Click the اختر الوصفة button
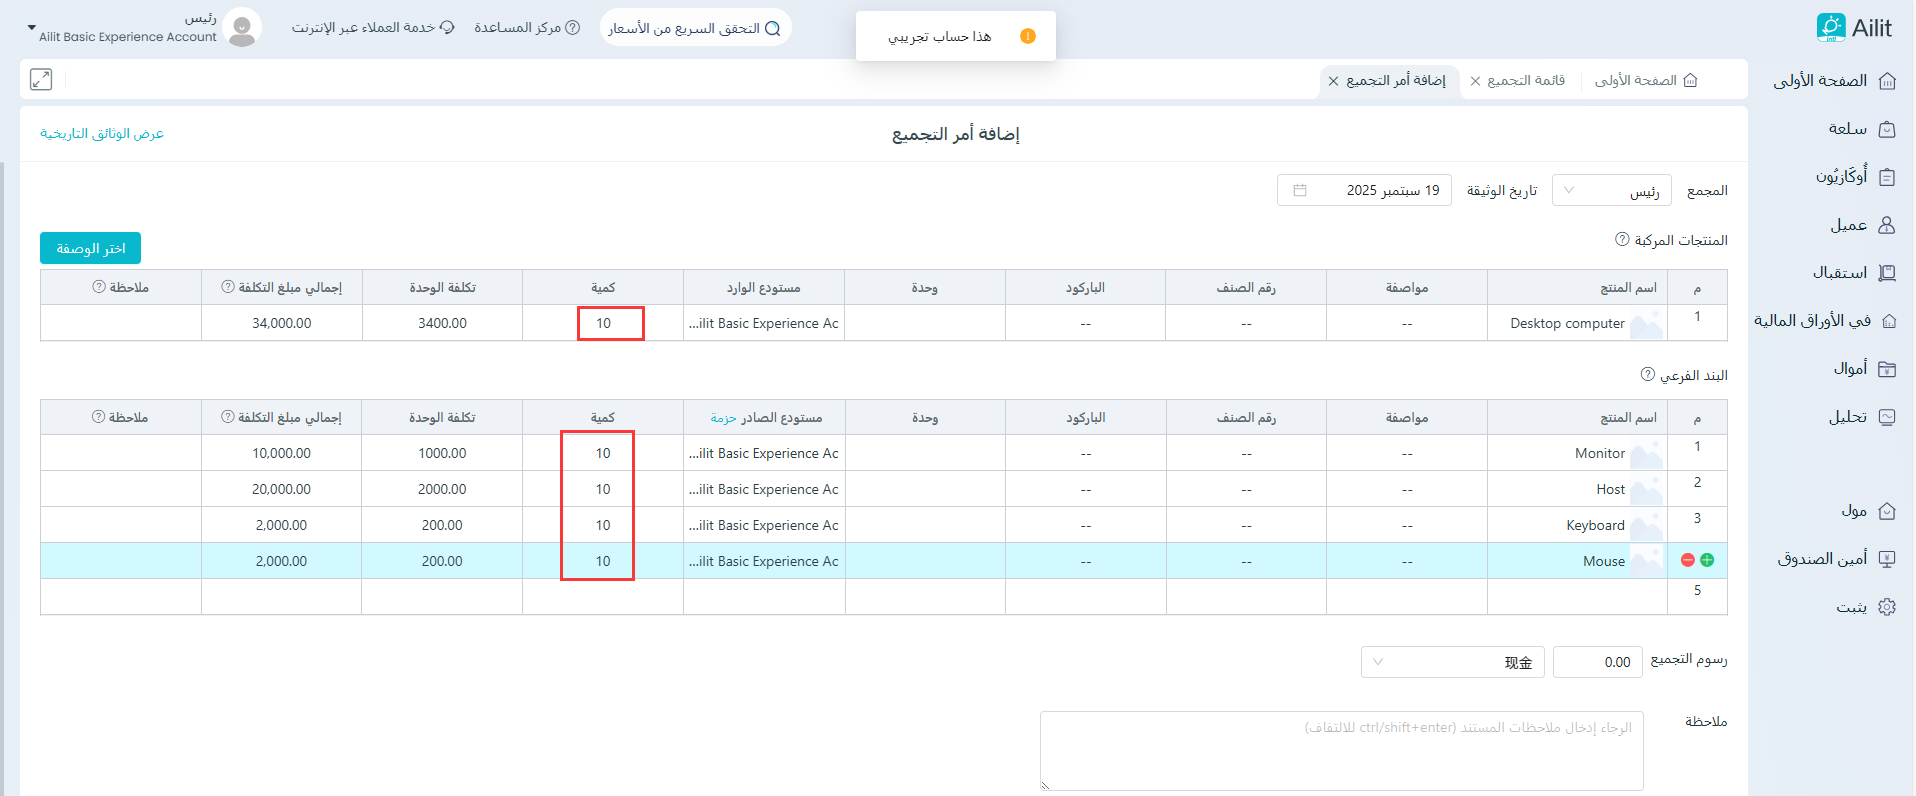 pos(90,248)
